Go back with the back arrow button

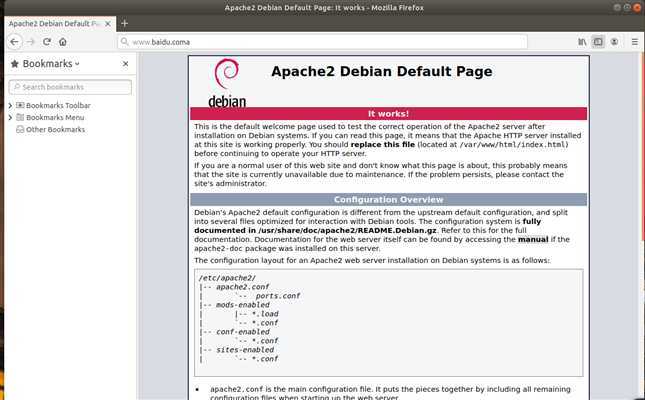click(x=14, y=42)
